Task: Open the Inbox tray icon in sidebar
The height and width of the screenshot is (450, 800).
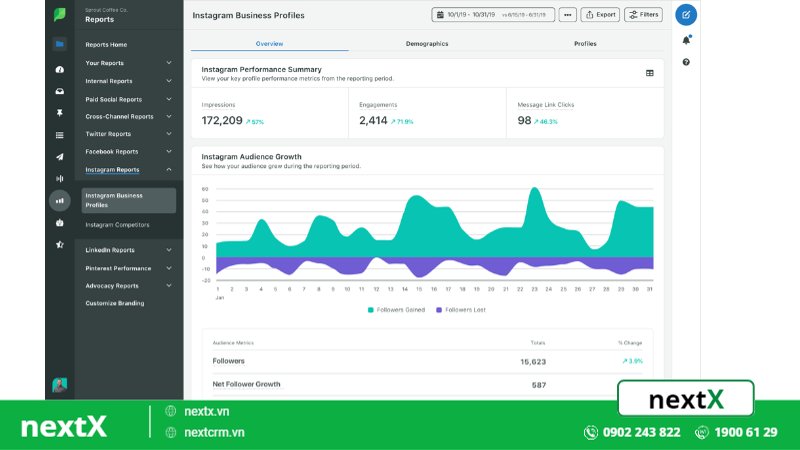Action: (60, 91)
